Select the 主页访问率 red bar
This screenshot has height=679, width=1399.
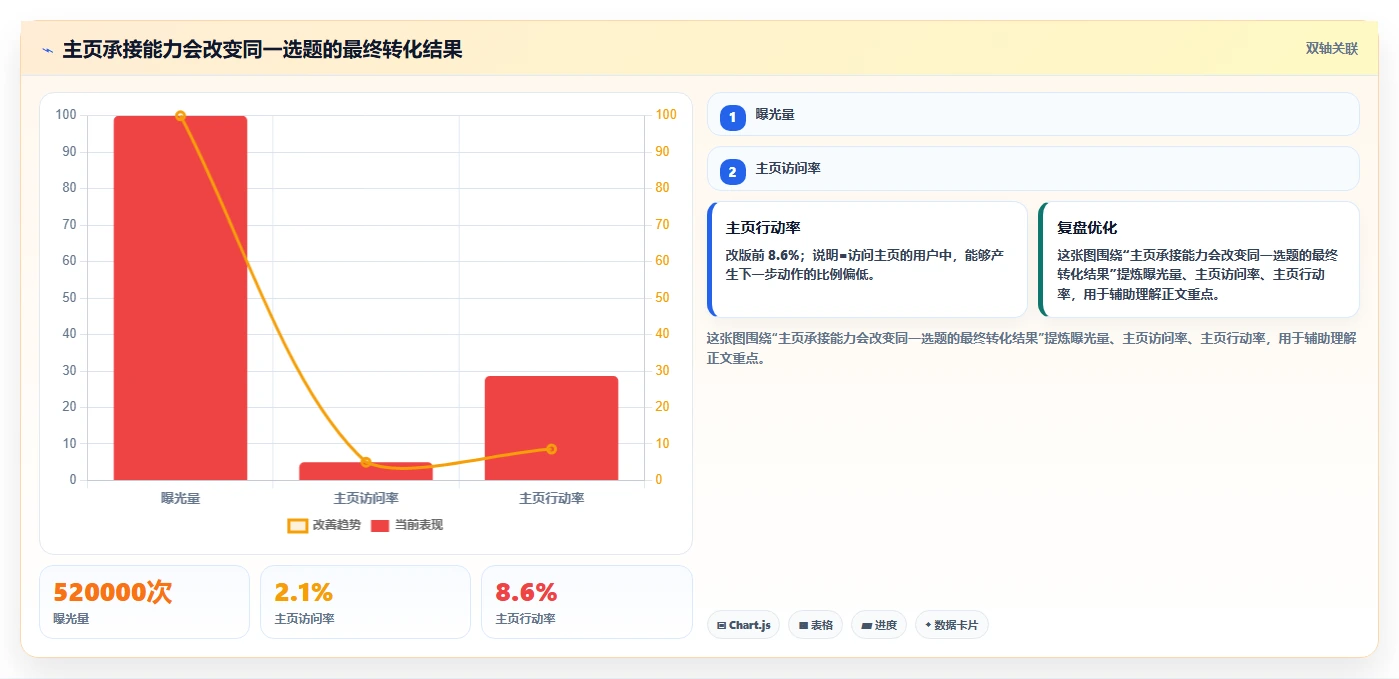pyautogui.click(x=365, y=471)
